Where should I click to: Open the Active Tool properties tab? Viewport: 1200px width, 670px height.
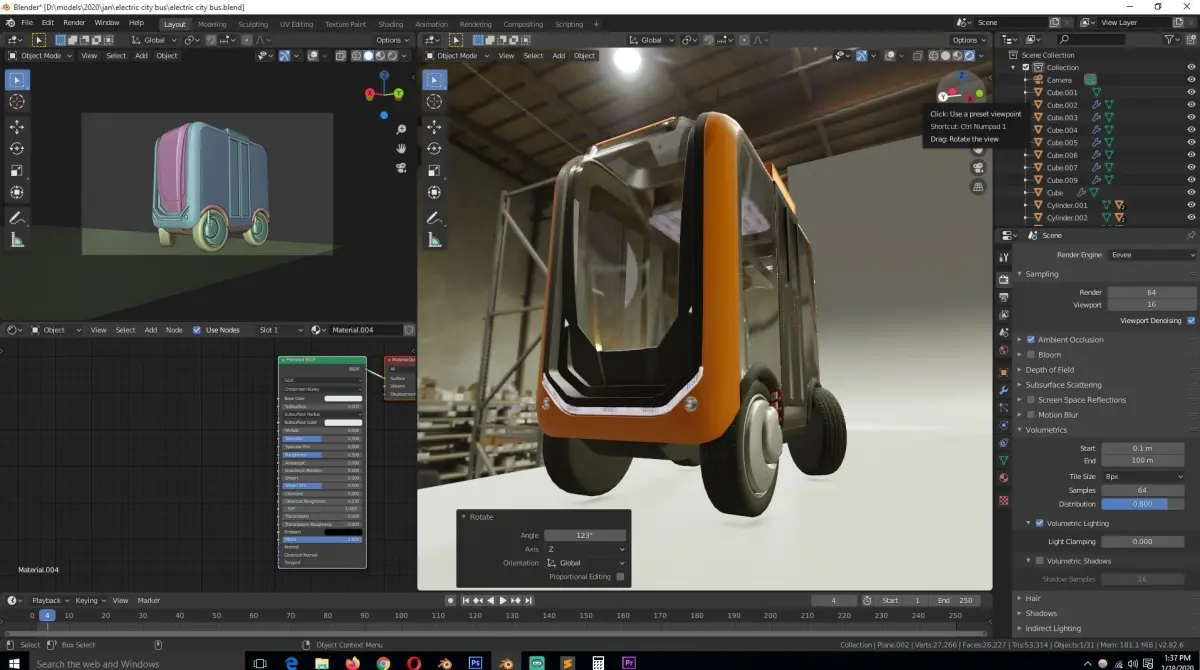pos(1003,257)
